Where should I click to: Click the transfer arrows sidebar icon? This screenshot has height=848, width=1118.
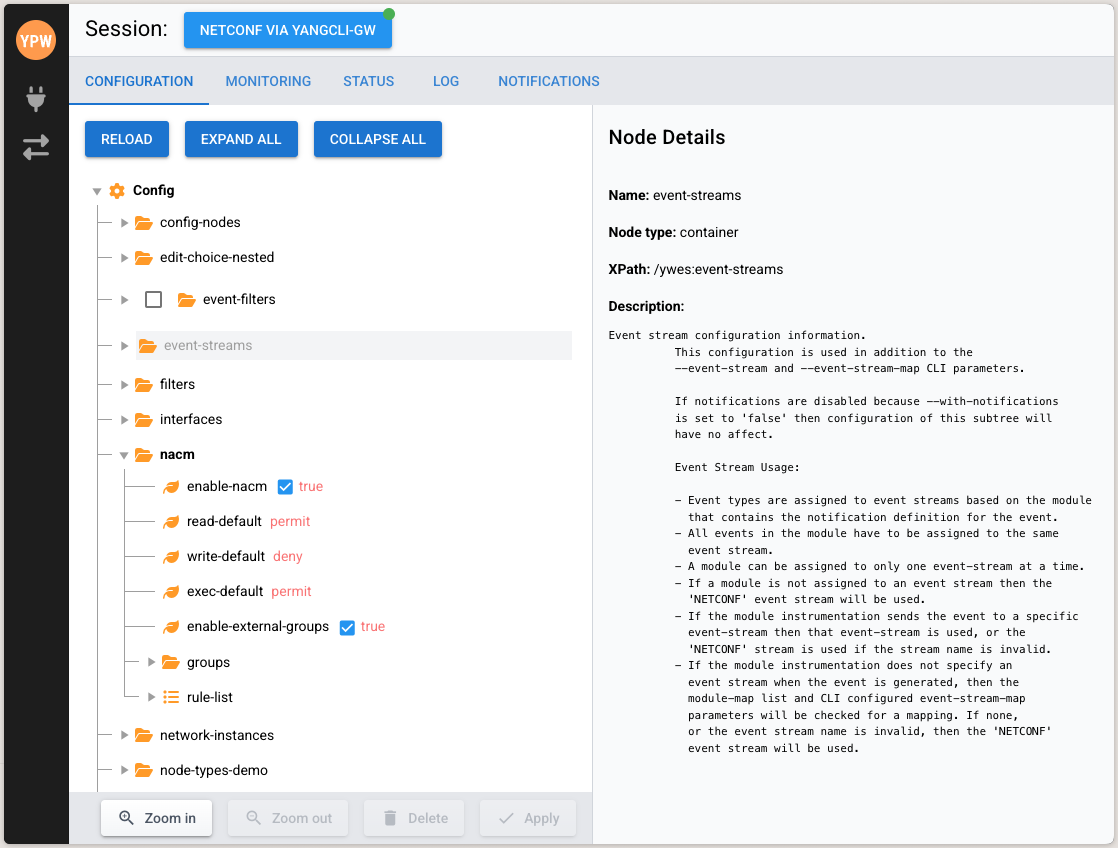click(x=36, y=148)
